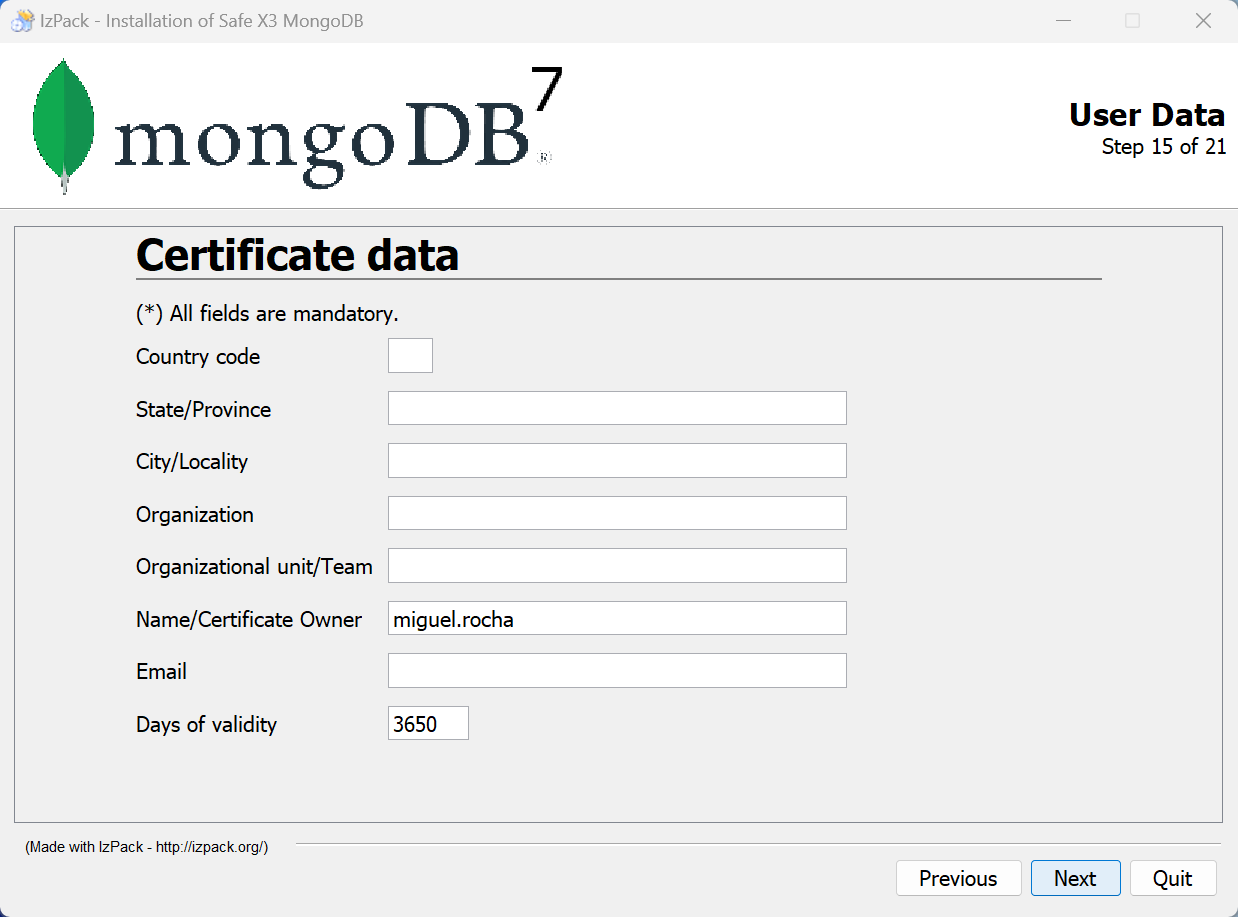The image size is (1238, 917).
Task: Click the Days of validity field showing 3650
Action: pyautogui.click(x=428, y=724)
